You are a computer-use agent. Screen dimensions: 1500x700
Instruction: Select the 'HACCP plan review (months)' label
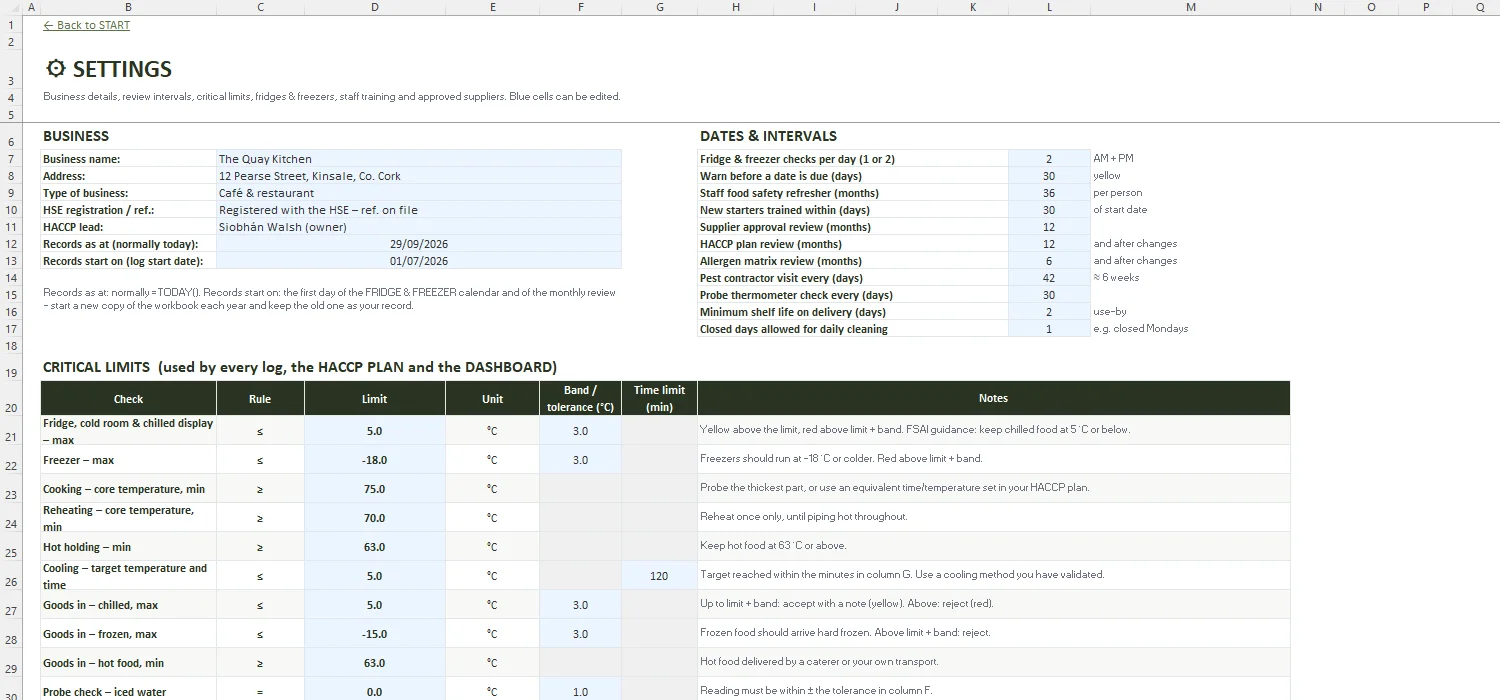[x=853, y=244]
